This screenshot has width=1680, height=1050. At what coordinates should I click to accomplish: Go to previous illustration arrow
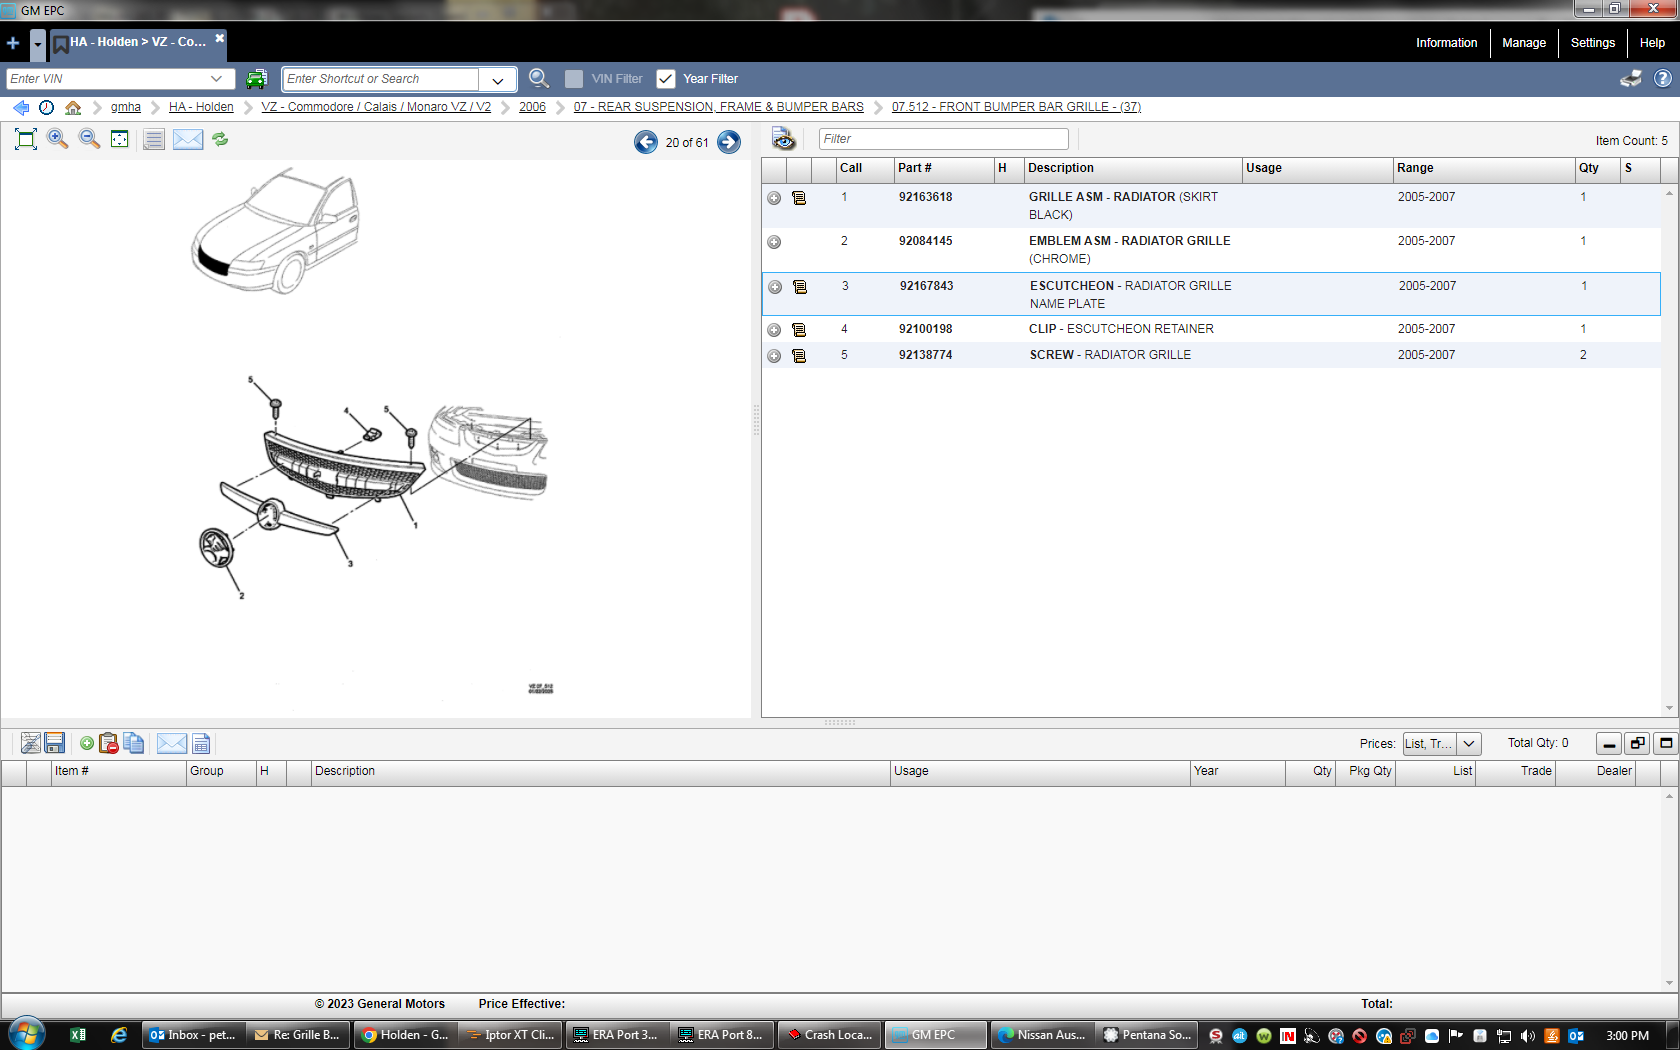(x=646, y=142)
